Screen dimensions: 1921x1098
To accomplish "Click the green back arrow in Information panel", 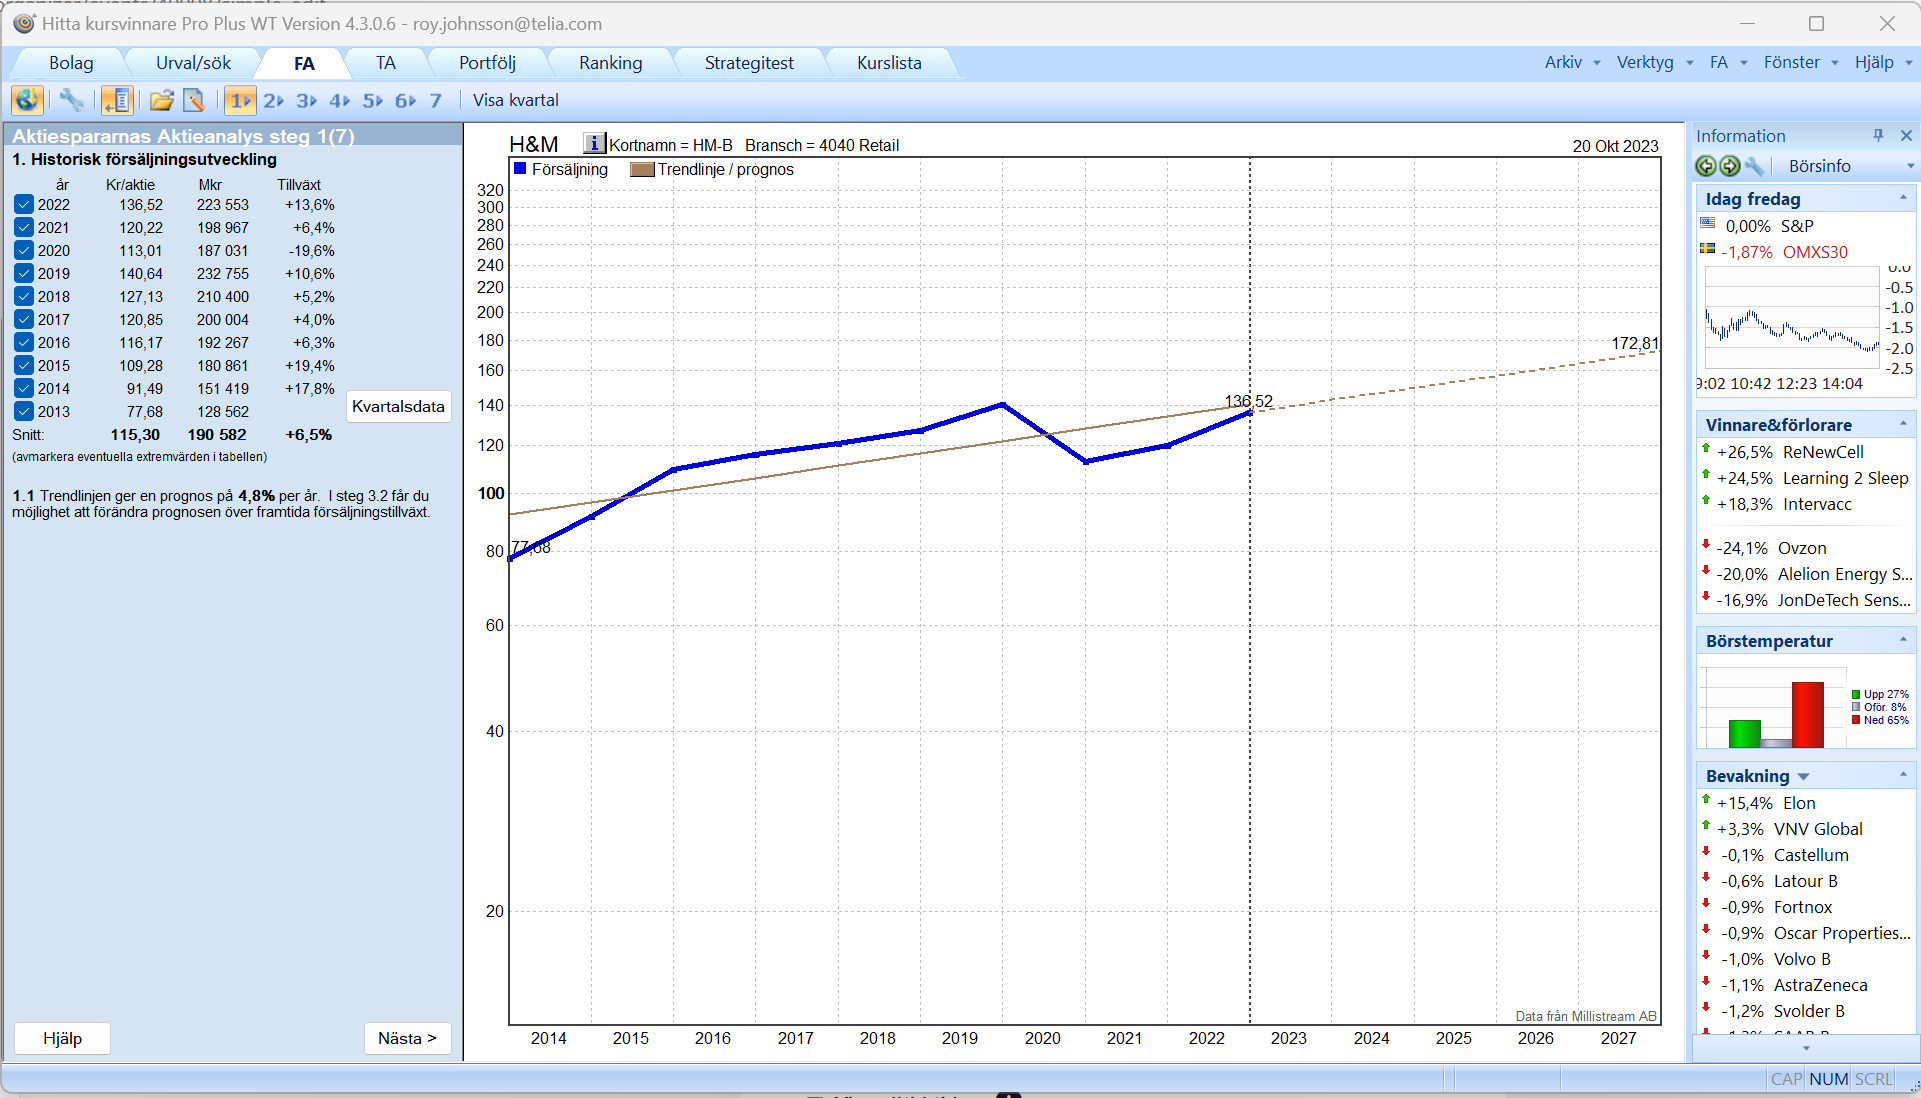I will [x=1706, y=166].
